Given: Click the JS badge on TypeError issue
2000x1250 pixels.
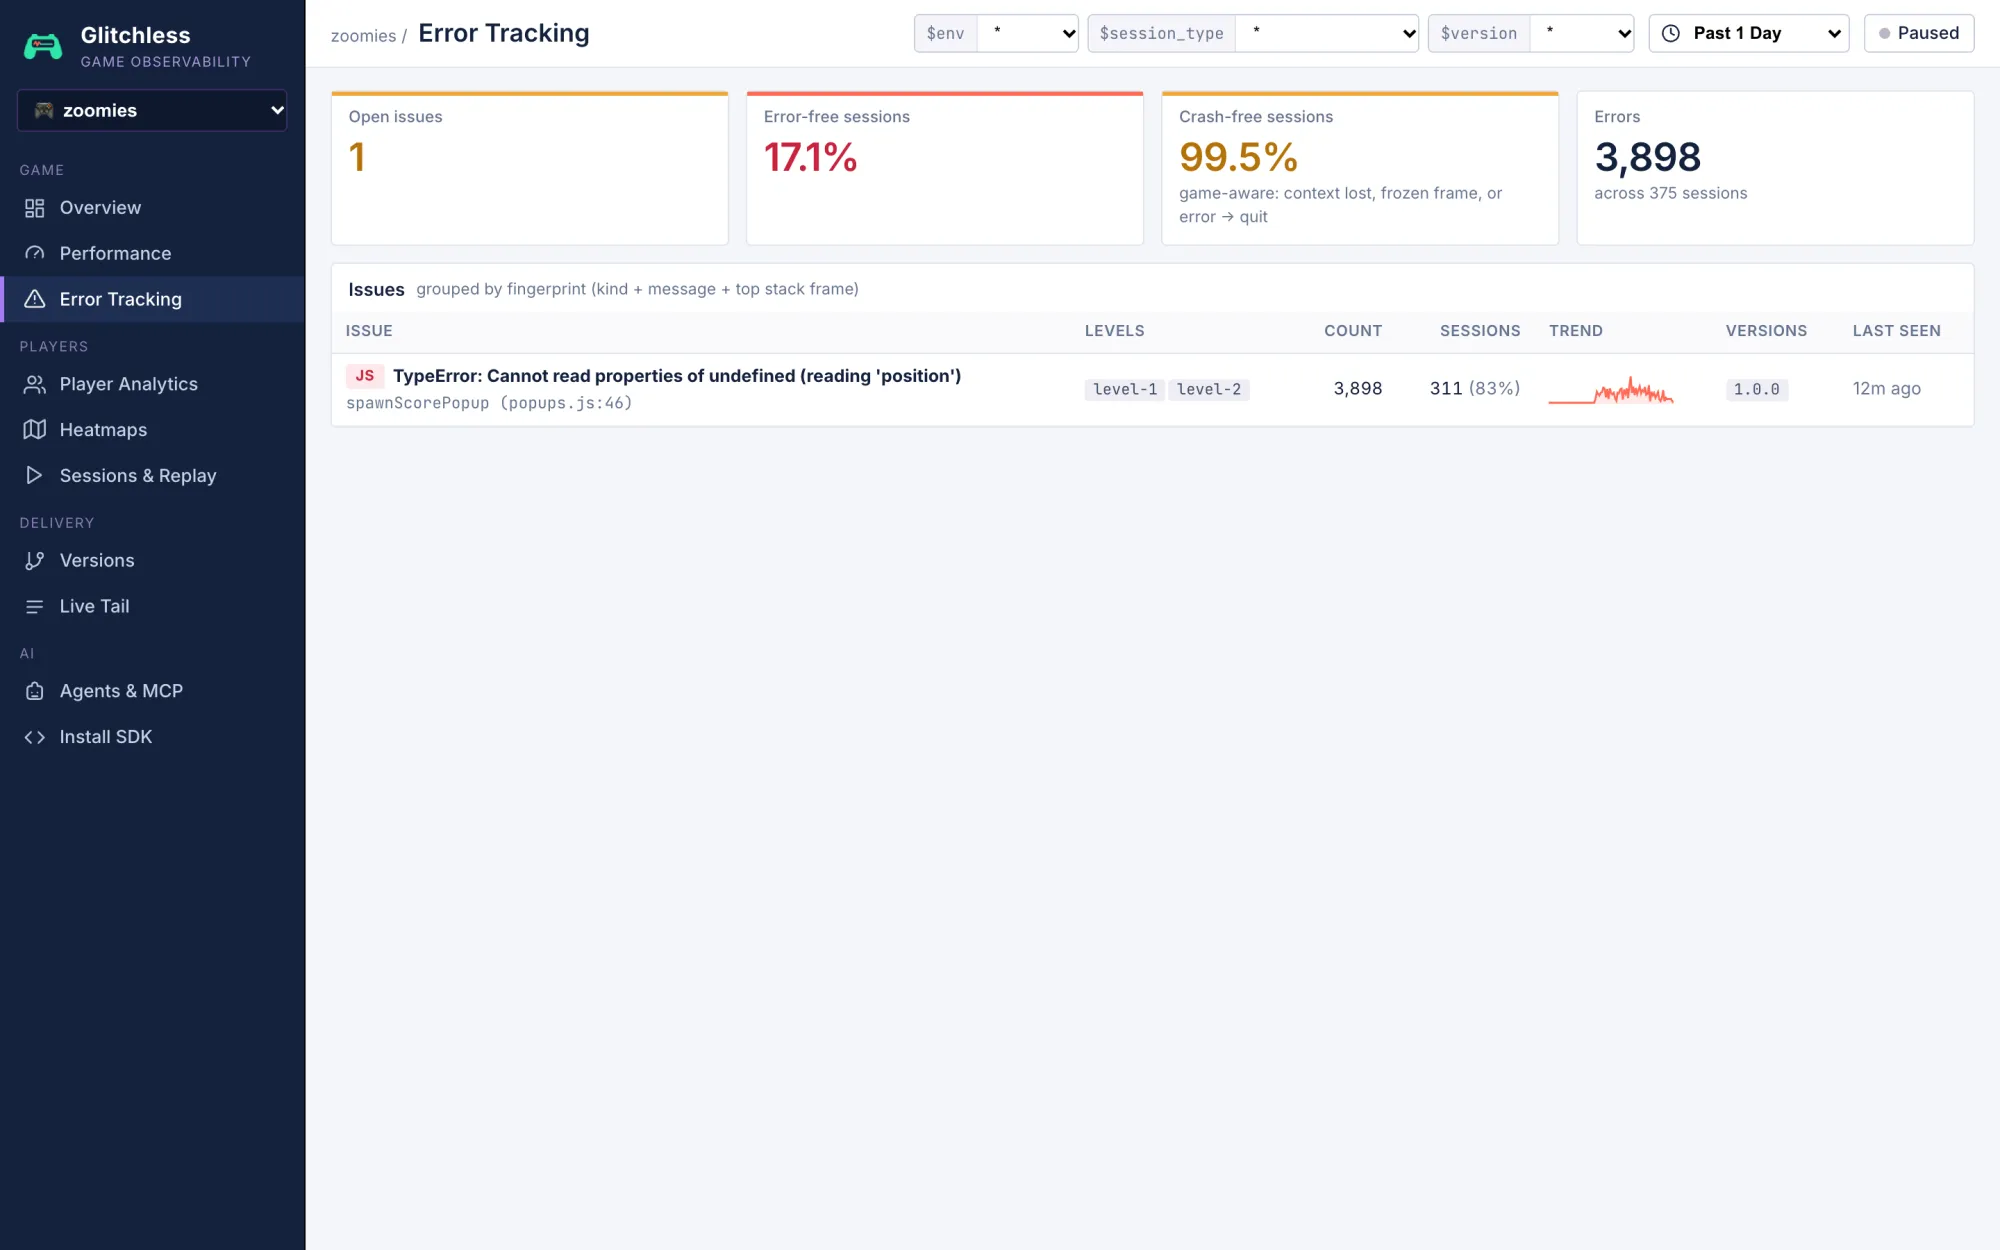Looking at the screenshot, I should [x=365, y=376].
